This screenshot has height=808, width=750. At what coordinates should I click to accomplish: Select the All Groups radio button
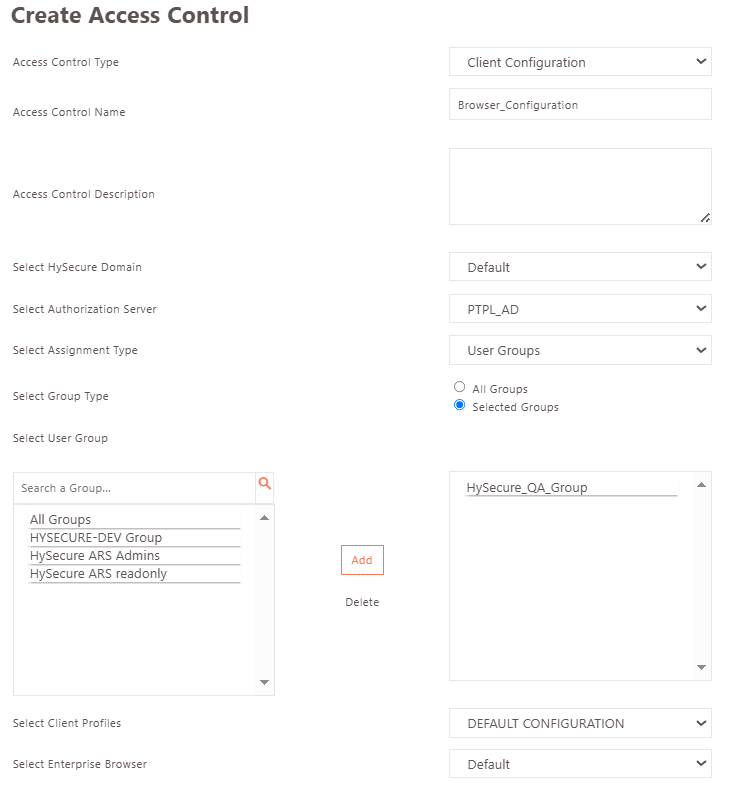459,387
